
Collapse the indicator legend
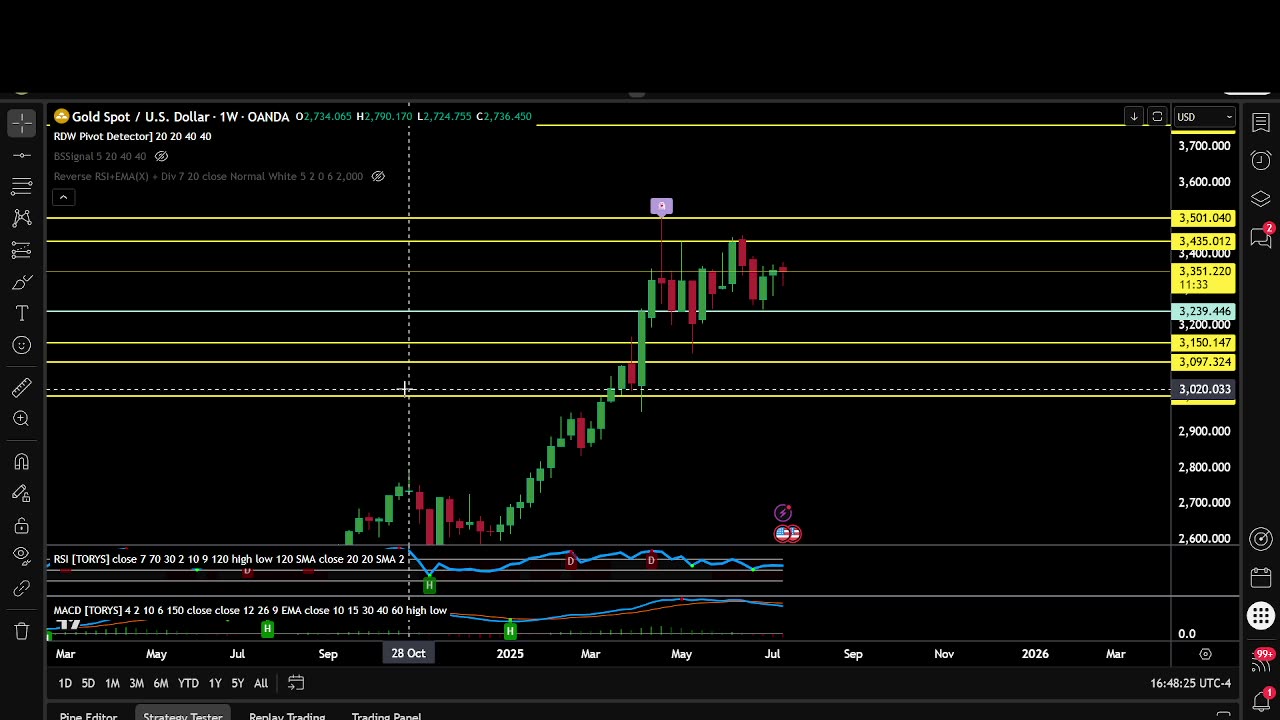(63, 197)
